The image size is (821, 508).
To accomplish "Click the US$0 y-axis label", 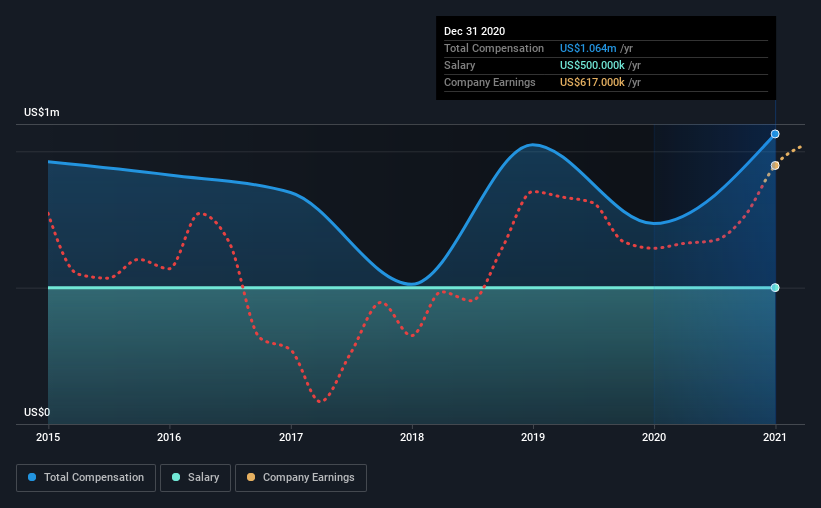I will (x=37, y=412).
